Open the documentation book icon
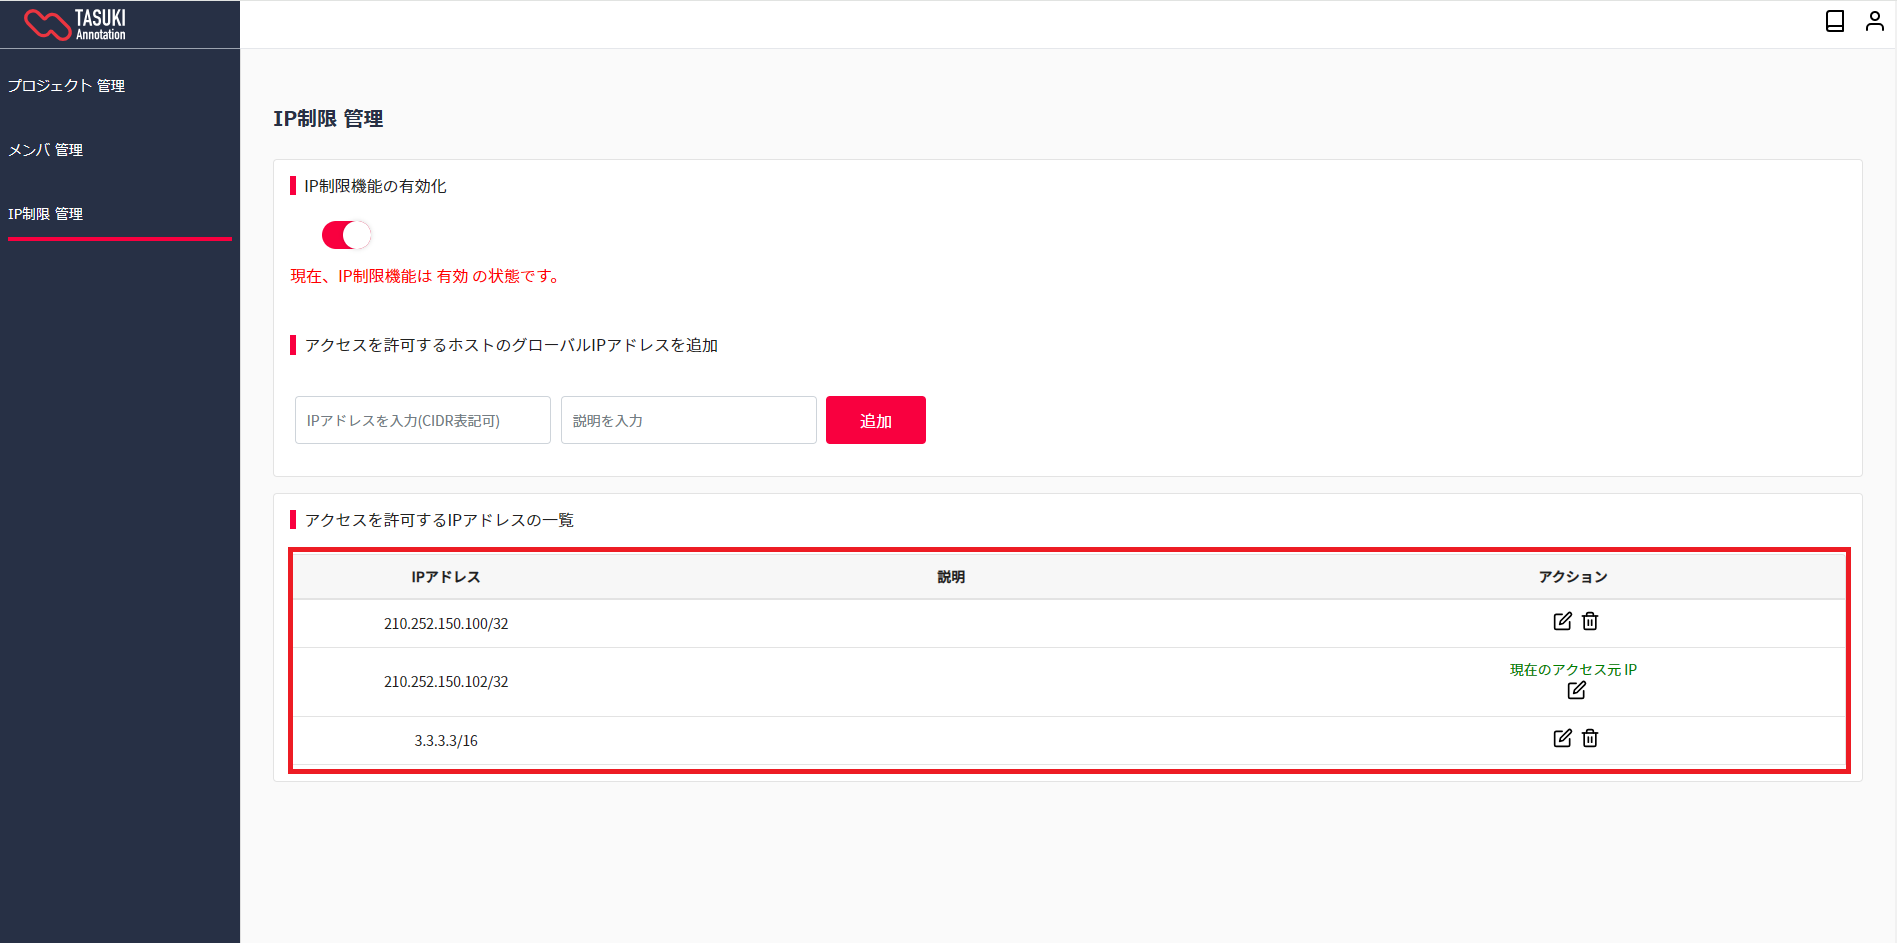The height and width of the screenshot is (943, 1897). [x=1835, y=21]
